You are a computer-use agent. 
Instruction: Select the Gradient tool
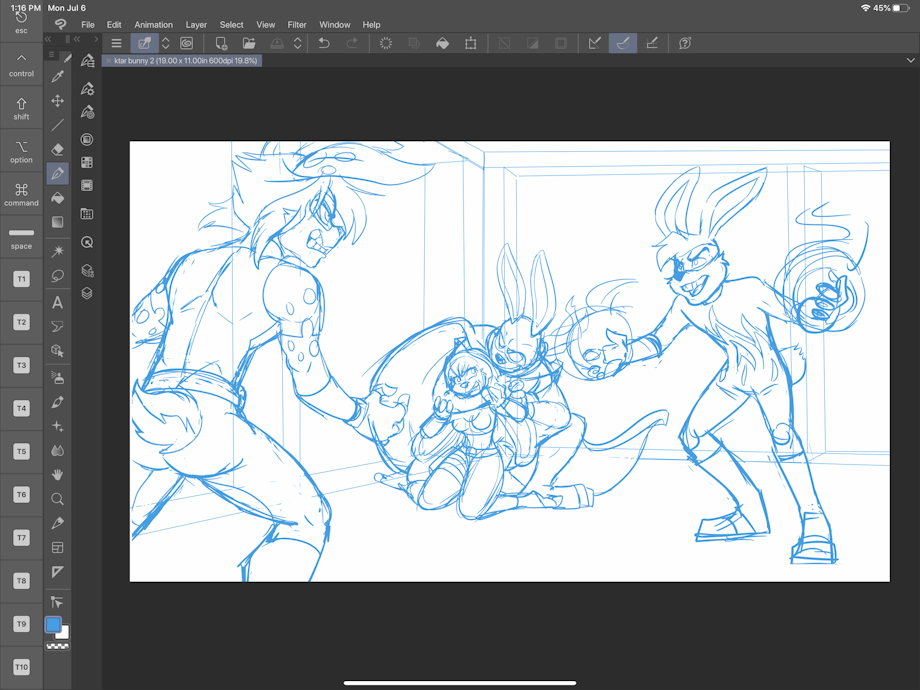(x=58, y=222)
